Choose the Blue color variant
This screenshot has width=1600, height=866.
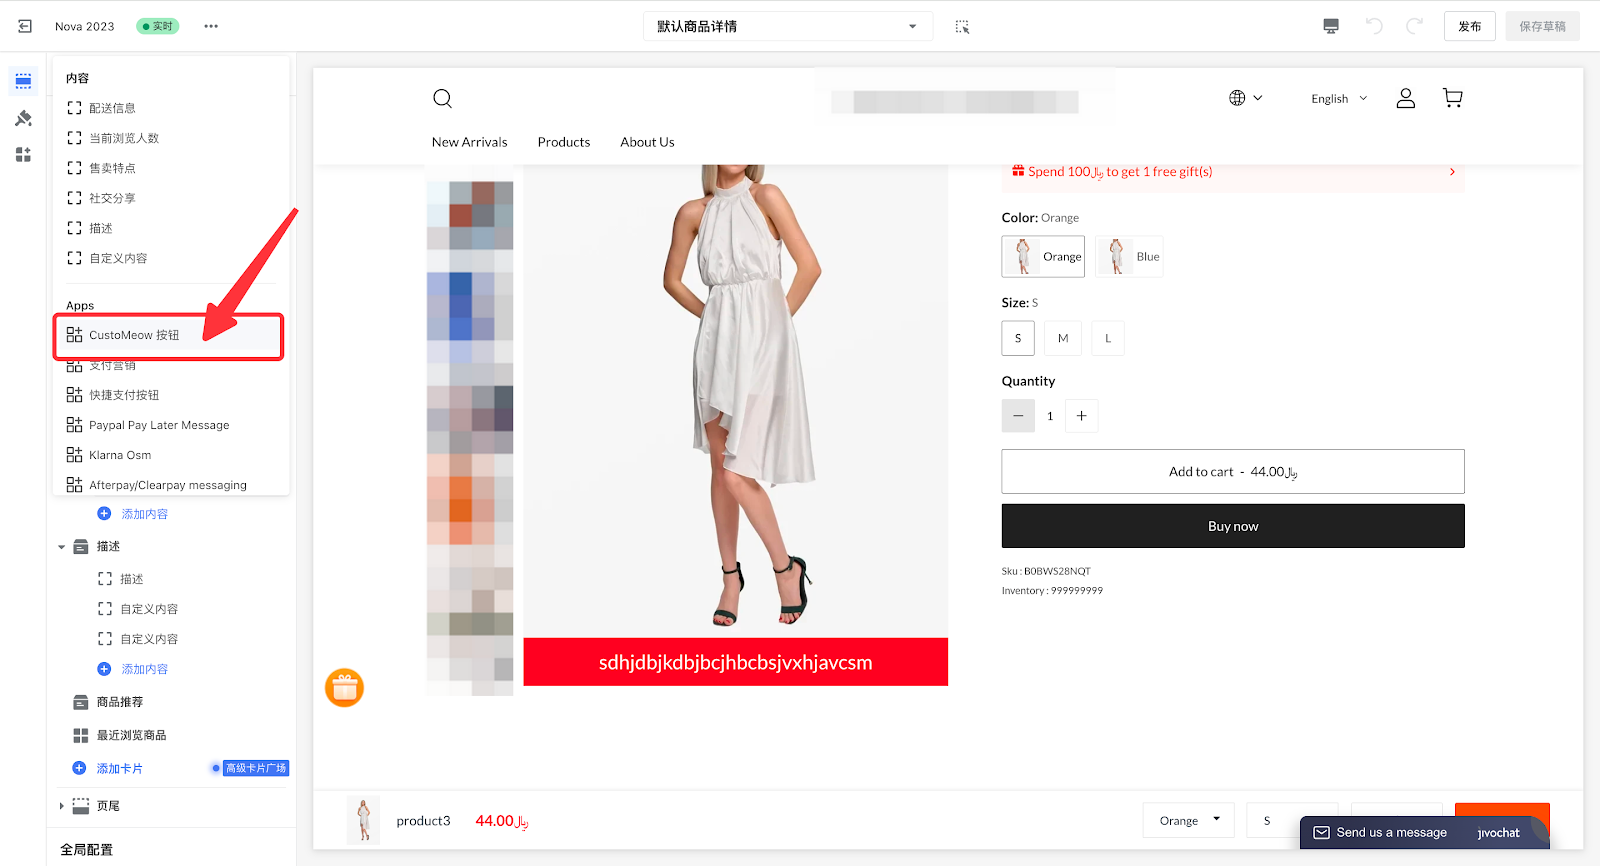pos(1129,257)
